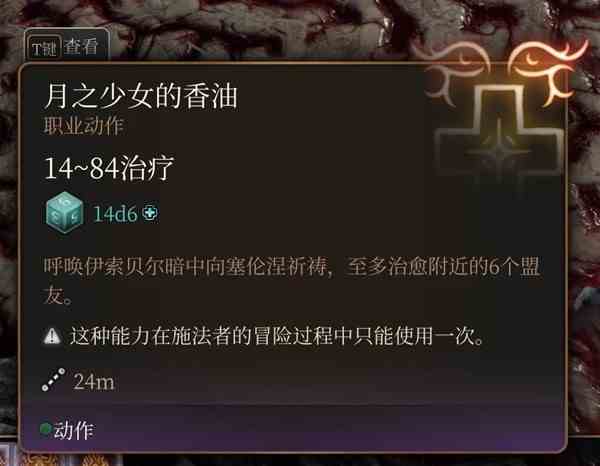
Task: Click the 14d6 dice roll text
Action: (115, 214)
